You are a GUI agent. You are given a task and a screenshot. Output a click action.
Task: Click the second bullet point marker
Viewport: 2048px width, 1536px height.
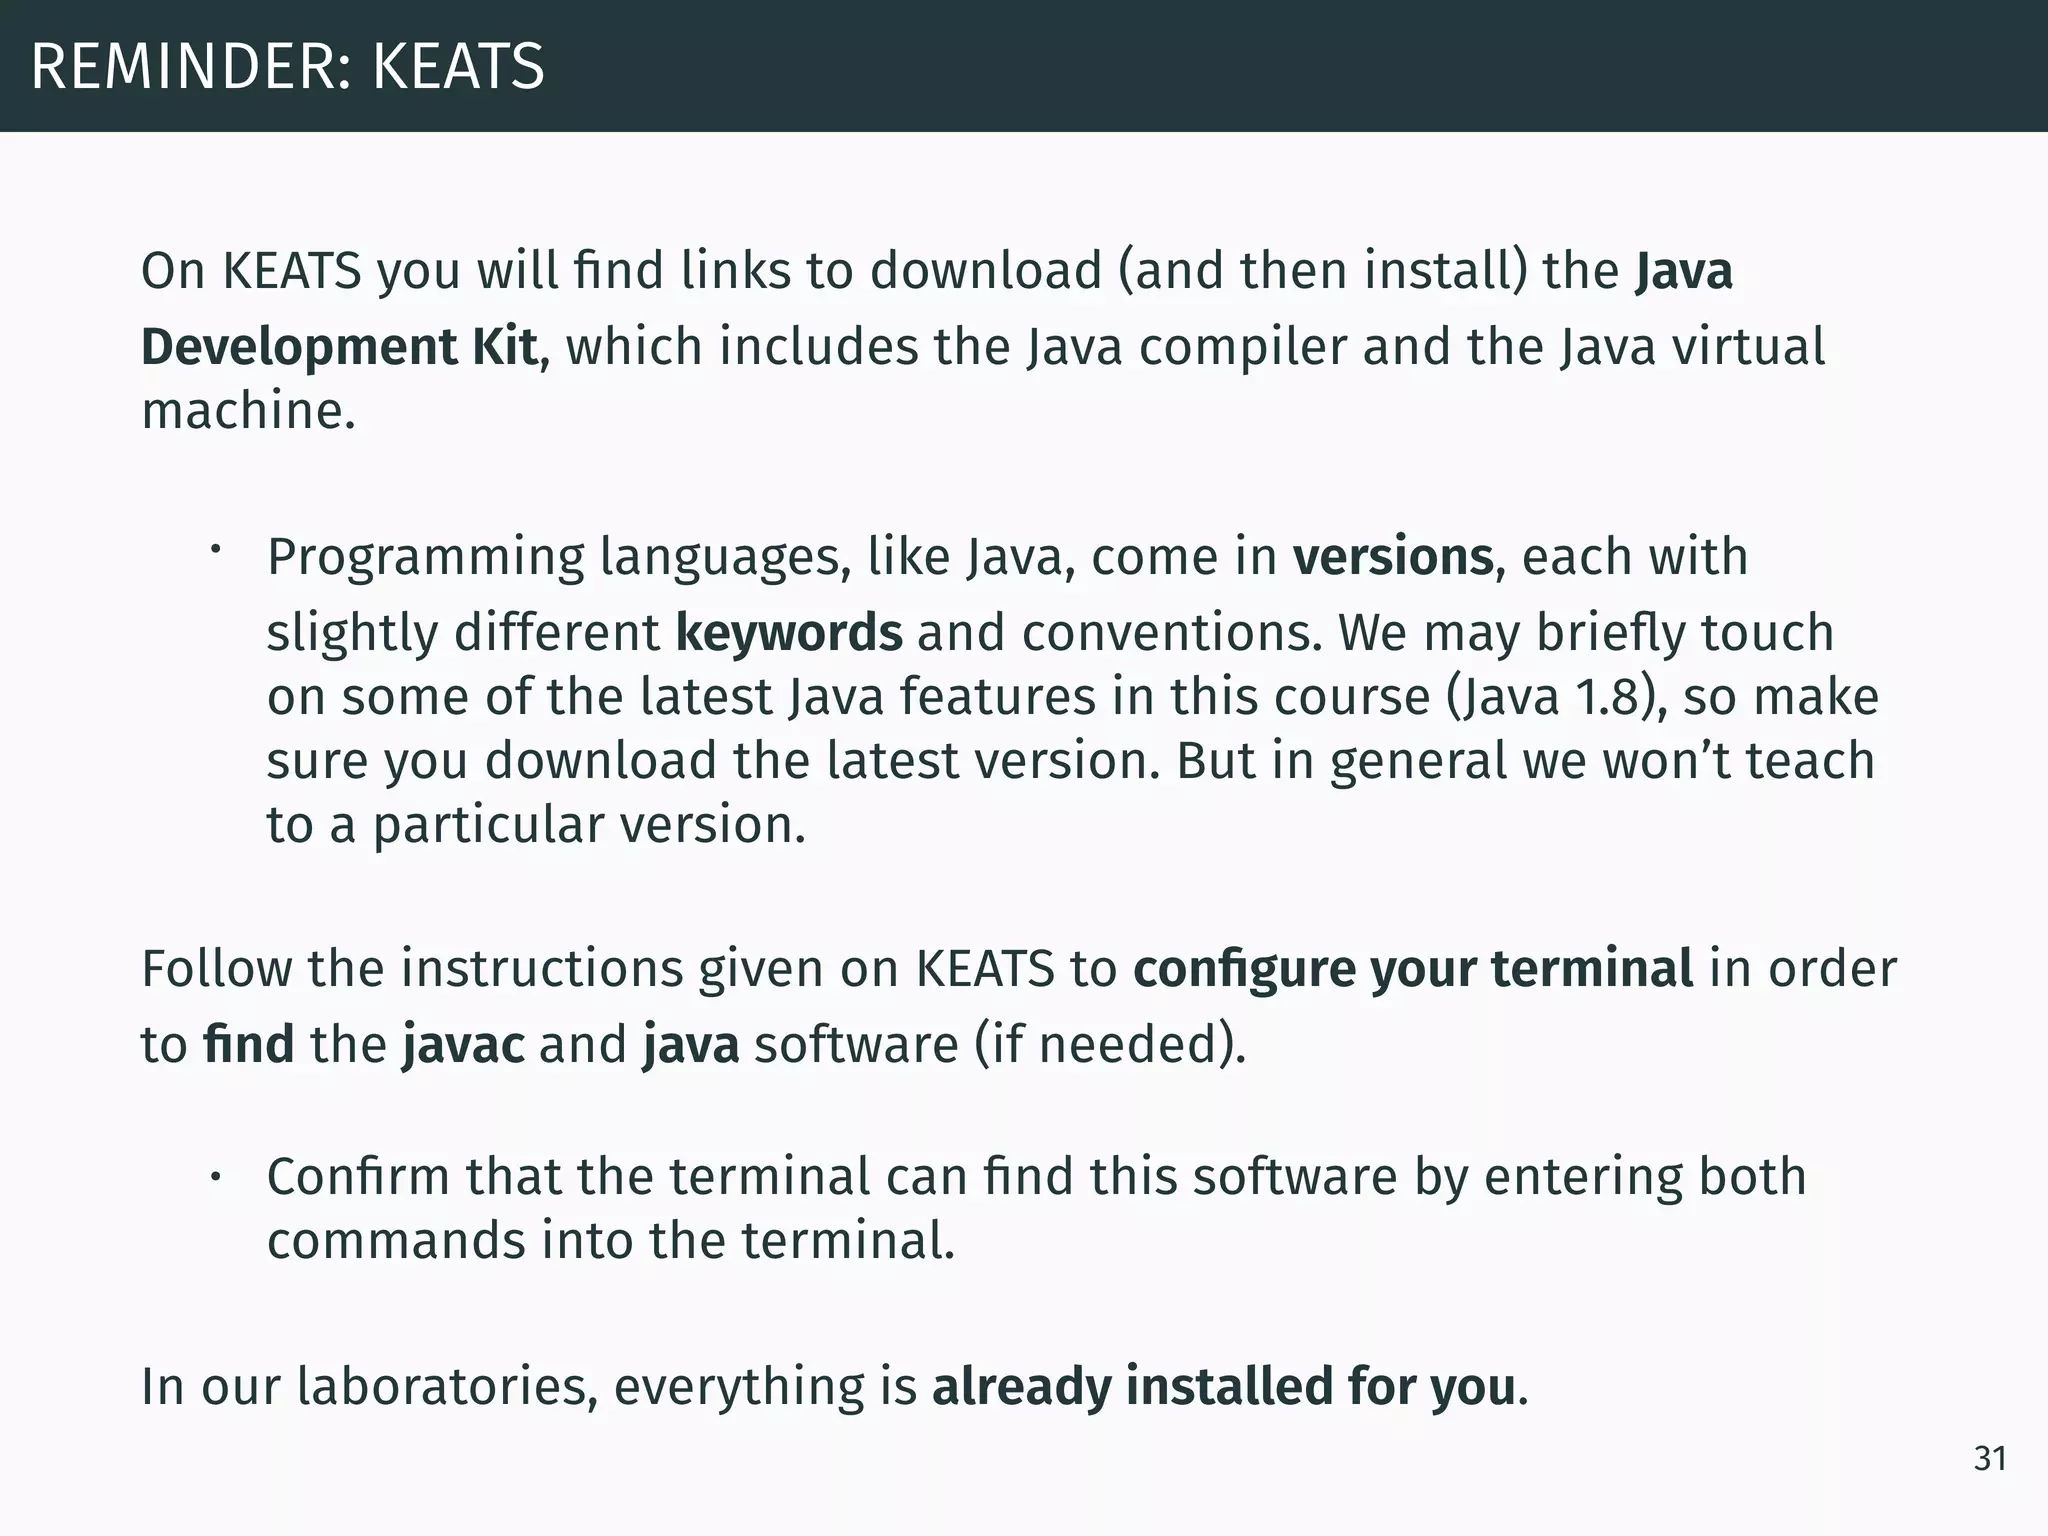point(214,1178)
